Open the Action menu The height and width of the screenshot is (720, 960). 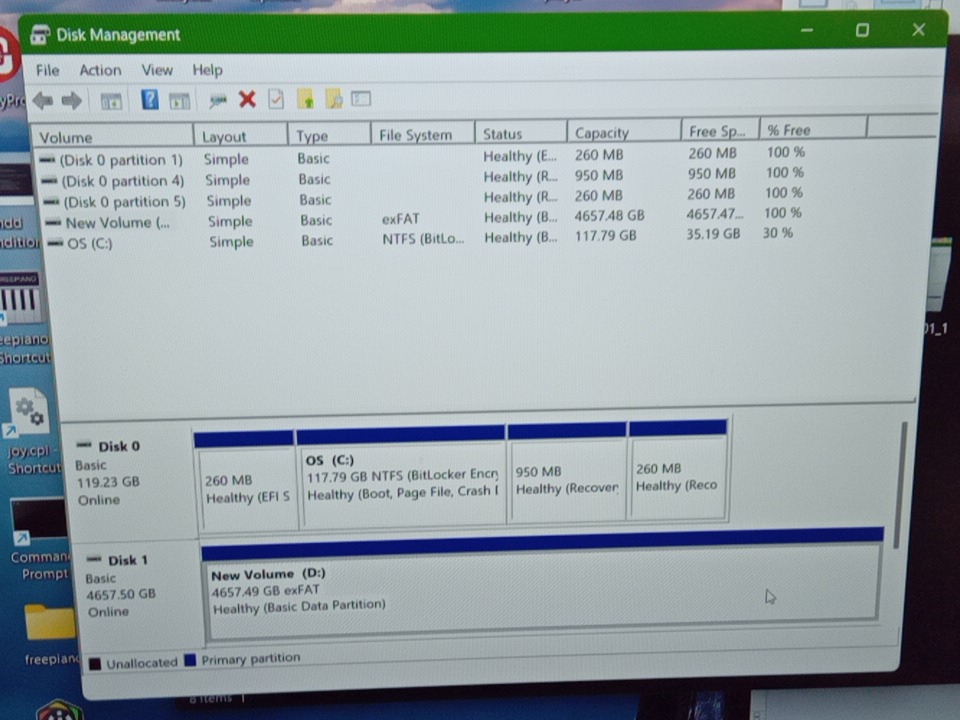pyautogui.click(x=100, y=70)
